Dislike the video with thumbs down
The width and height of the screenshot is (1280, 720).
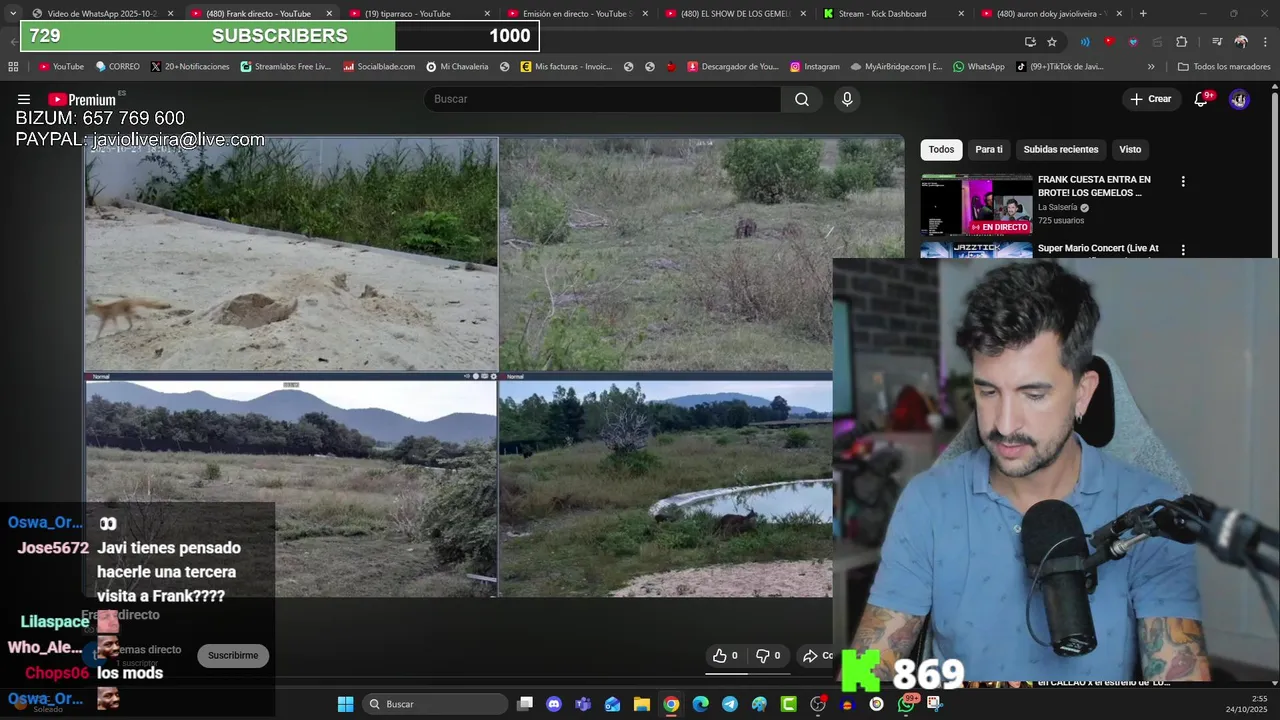[x=767, y=656]
